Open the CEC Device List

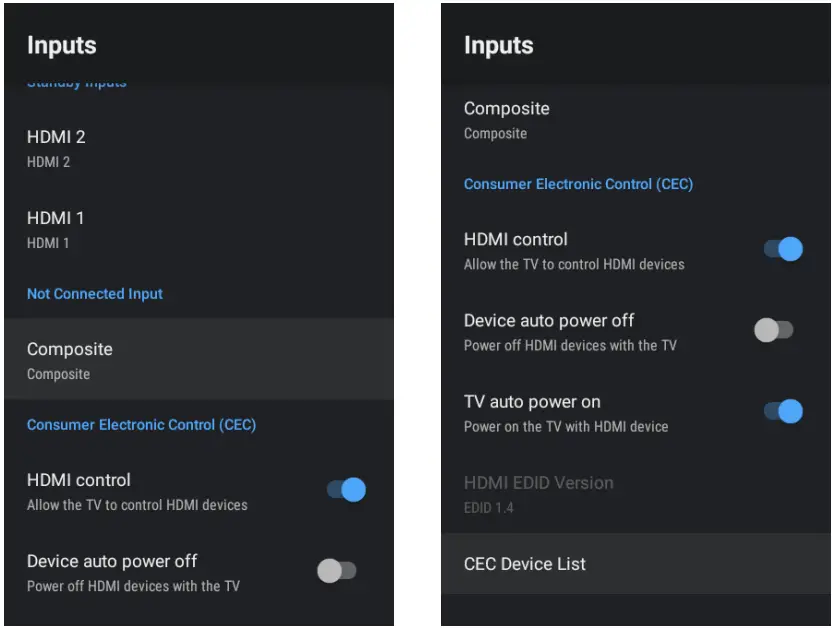click(x=525, y=563)
